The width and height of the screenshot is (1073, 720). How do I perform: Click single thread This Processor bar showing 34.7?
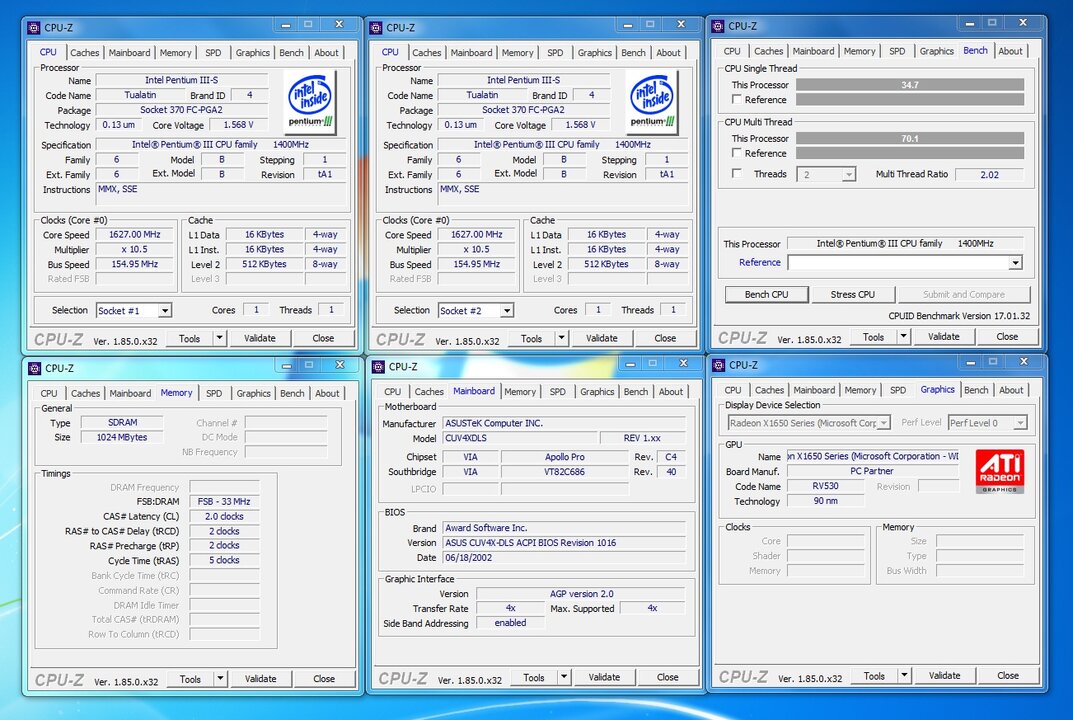910,85
